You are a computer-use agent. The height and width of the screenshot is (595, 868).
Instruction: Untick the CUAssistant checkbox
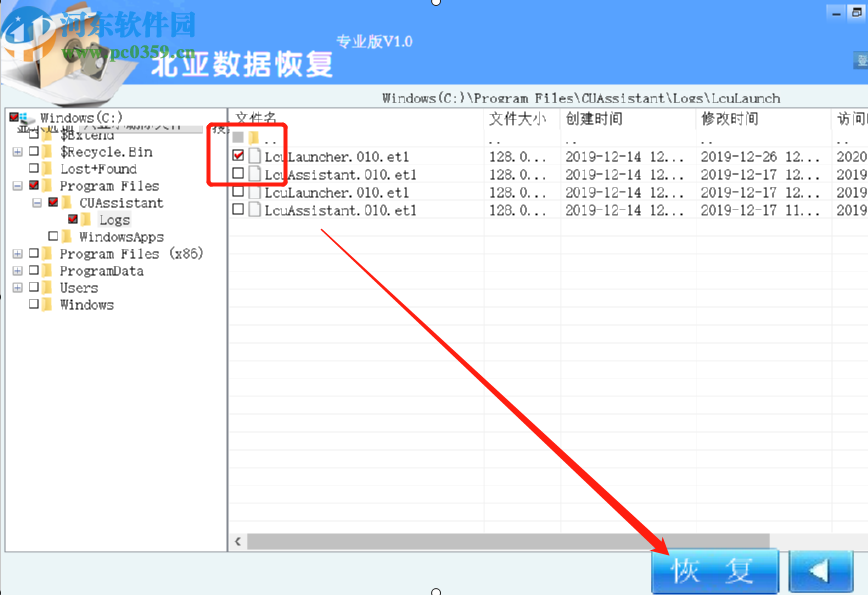coord(53,202)
